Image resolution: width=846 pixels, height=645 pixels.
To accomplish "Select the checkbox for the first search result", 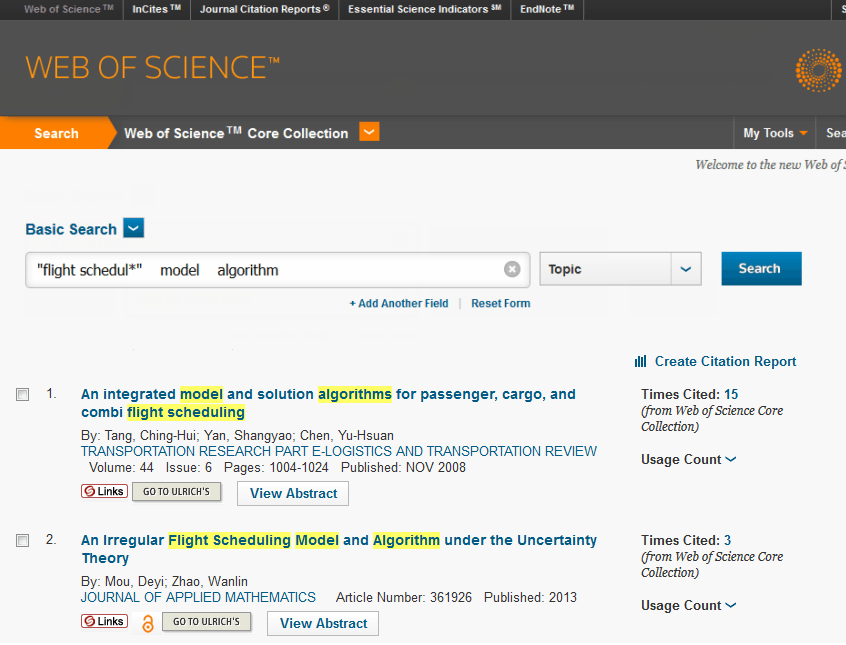I will click(22, 394).
